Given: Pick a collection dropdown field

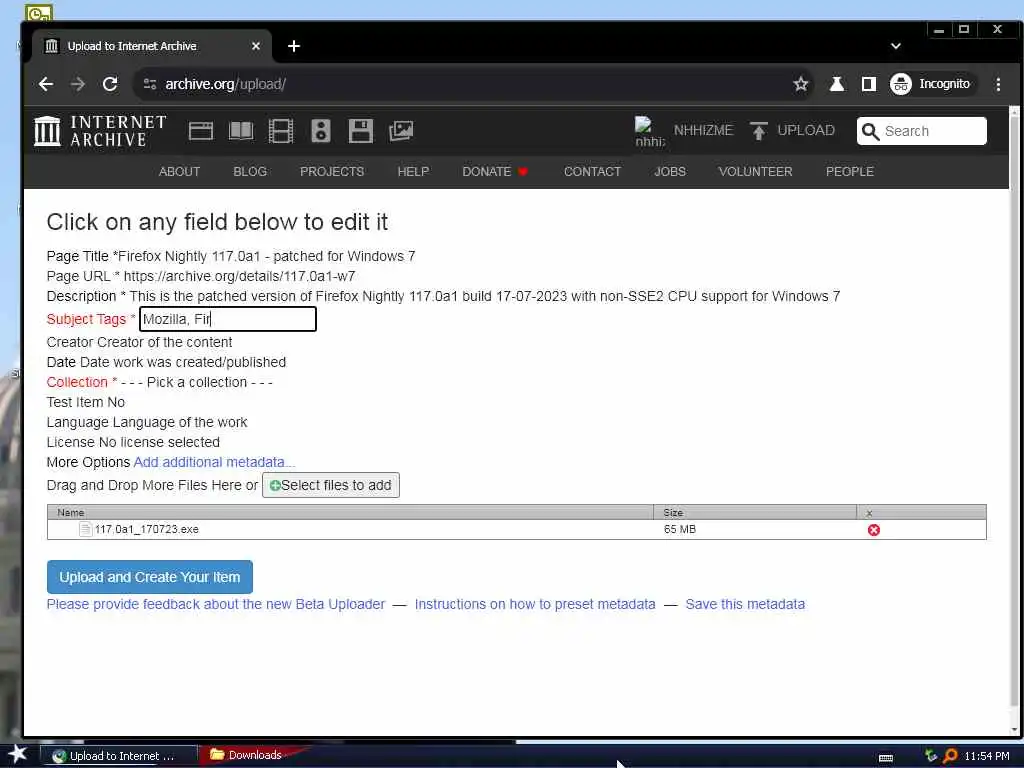Looking at the screenshot, I should pyautogui.click(x=197, y=383).
